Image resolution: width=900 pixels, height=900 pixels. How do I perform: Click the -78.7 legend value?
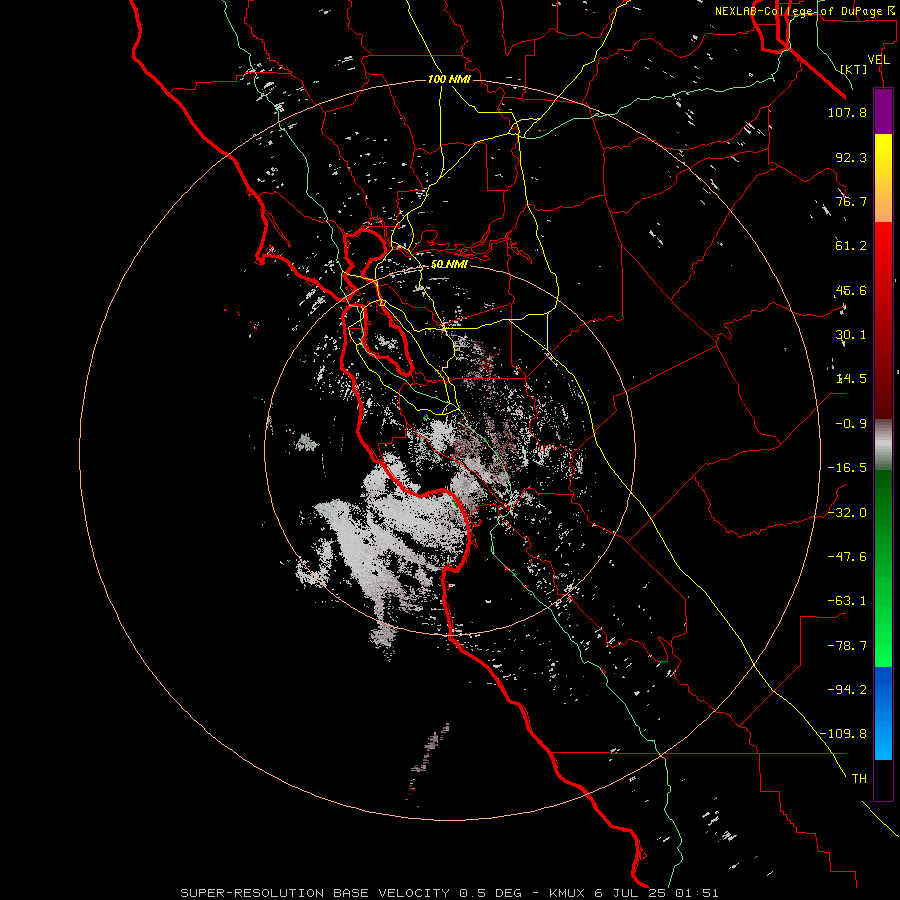pyautogui.click(x=847, y=646)
